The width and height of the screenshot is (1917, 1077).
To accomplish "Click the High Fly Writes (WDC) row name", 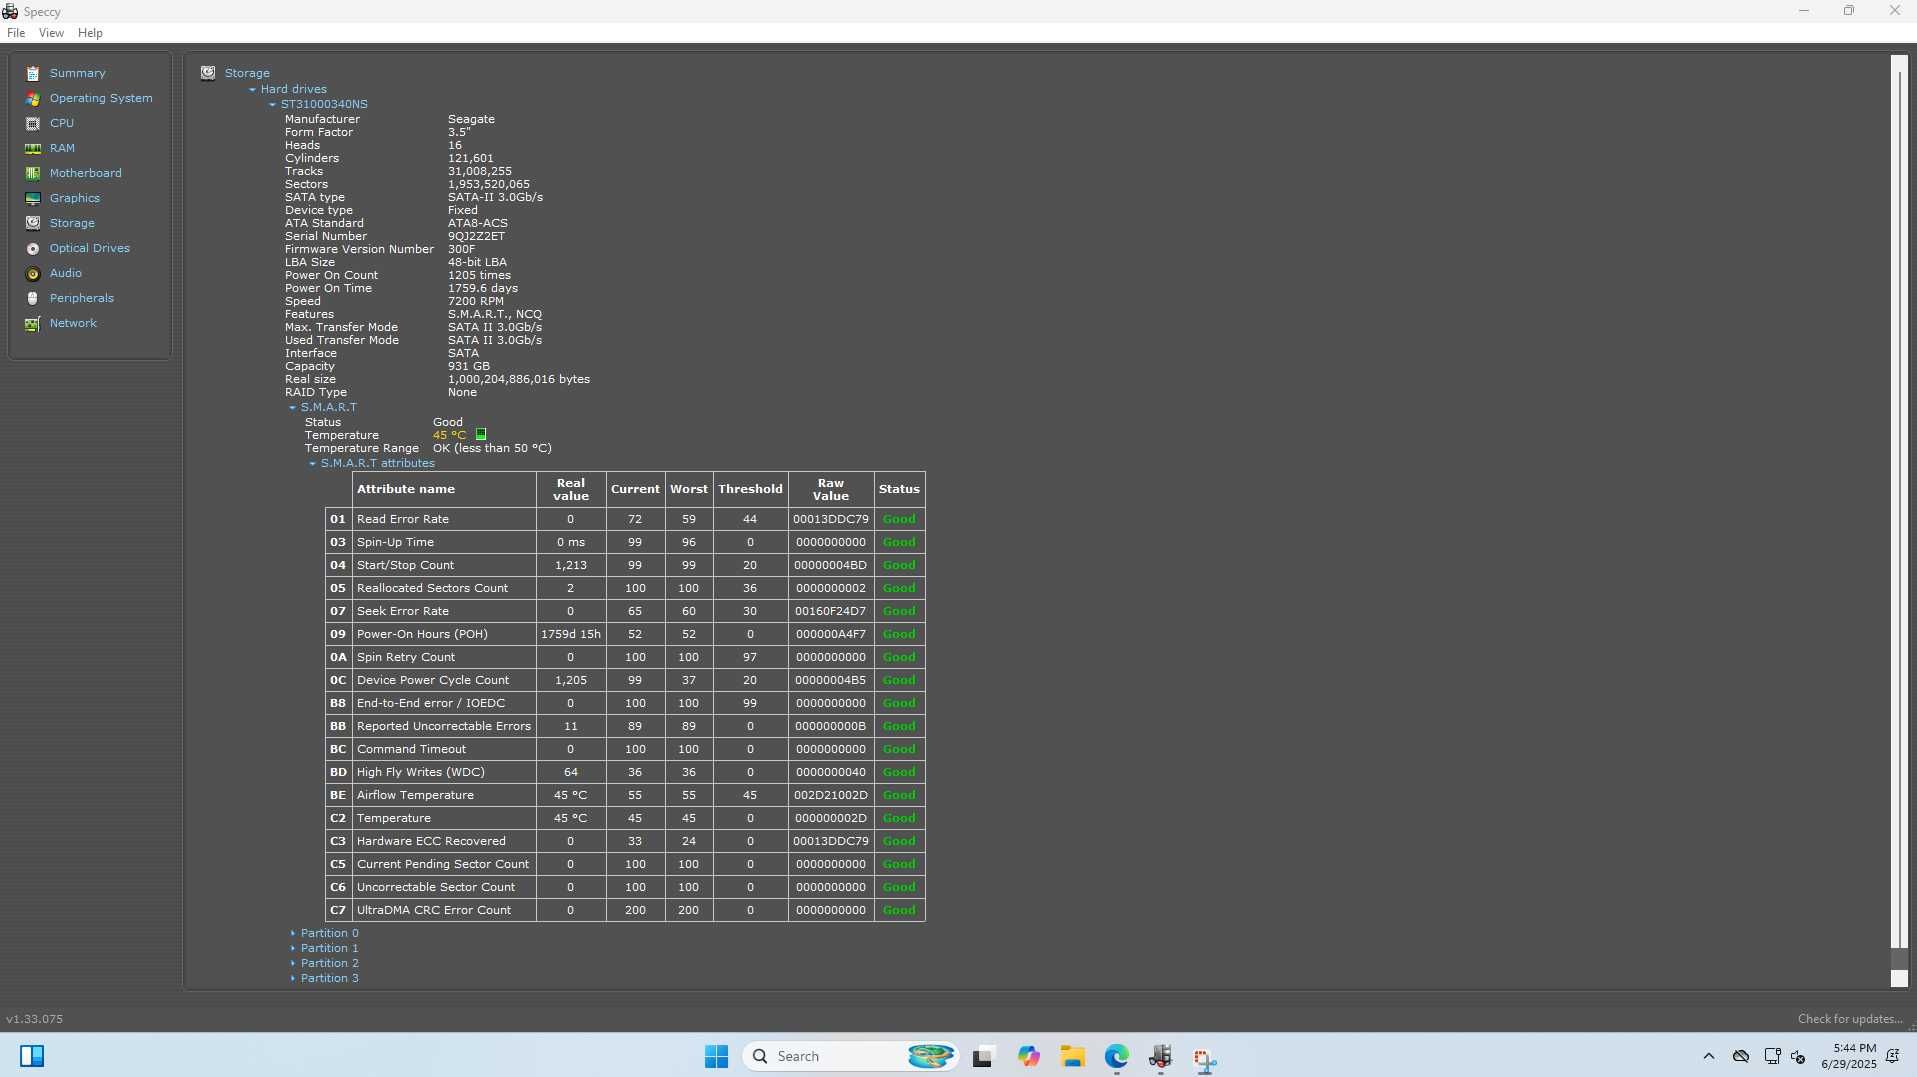I will 421,772.
